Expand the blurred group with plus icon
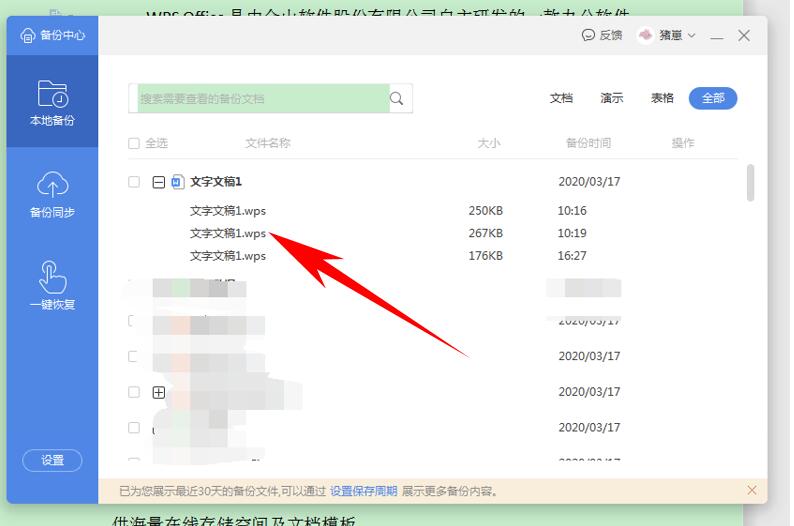This screenshot has height=526, width=794. [158, 392]
